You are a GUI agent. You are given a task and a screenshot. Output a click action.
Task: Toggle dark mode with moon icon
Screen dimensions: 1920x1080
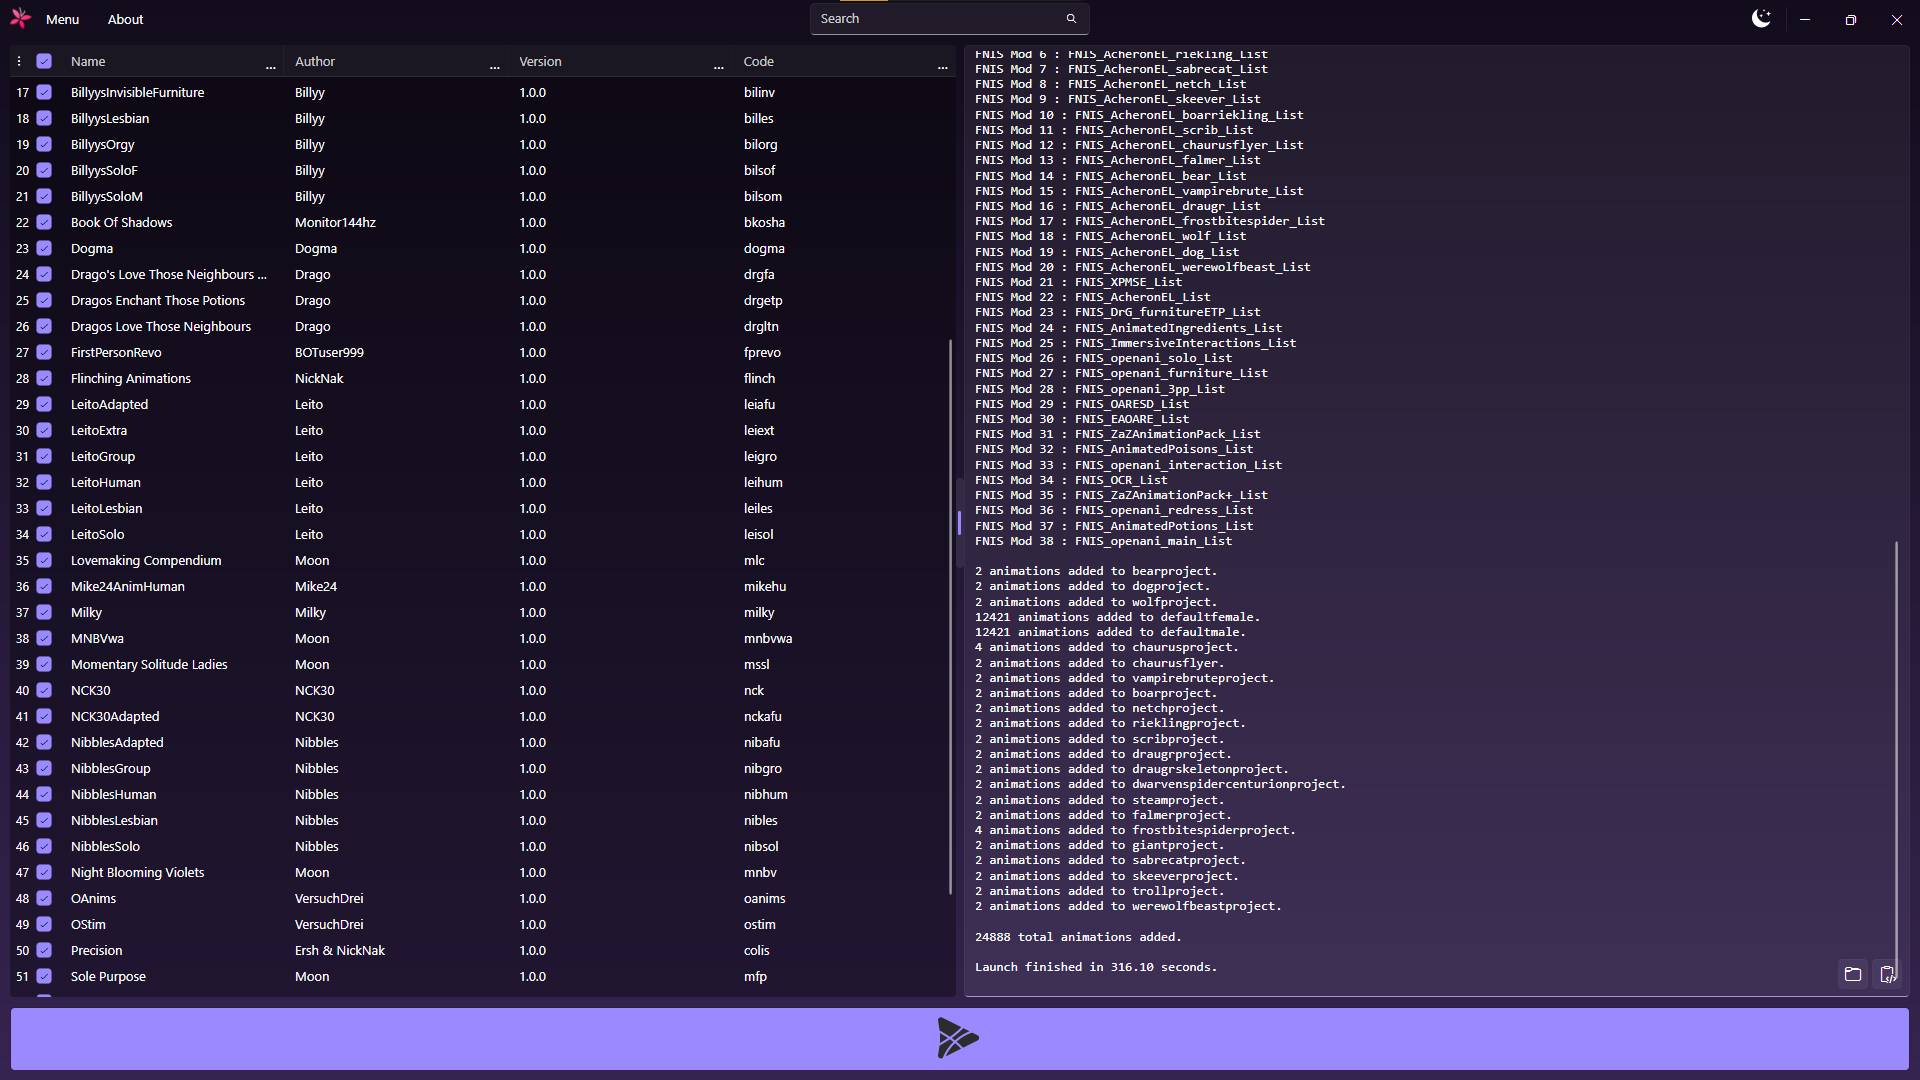point(1761,19)
